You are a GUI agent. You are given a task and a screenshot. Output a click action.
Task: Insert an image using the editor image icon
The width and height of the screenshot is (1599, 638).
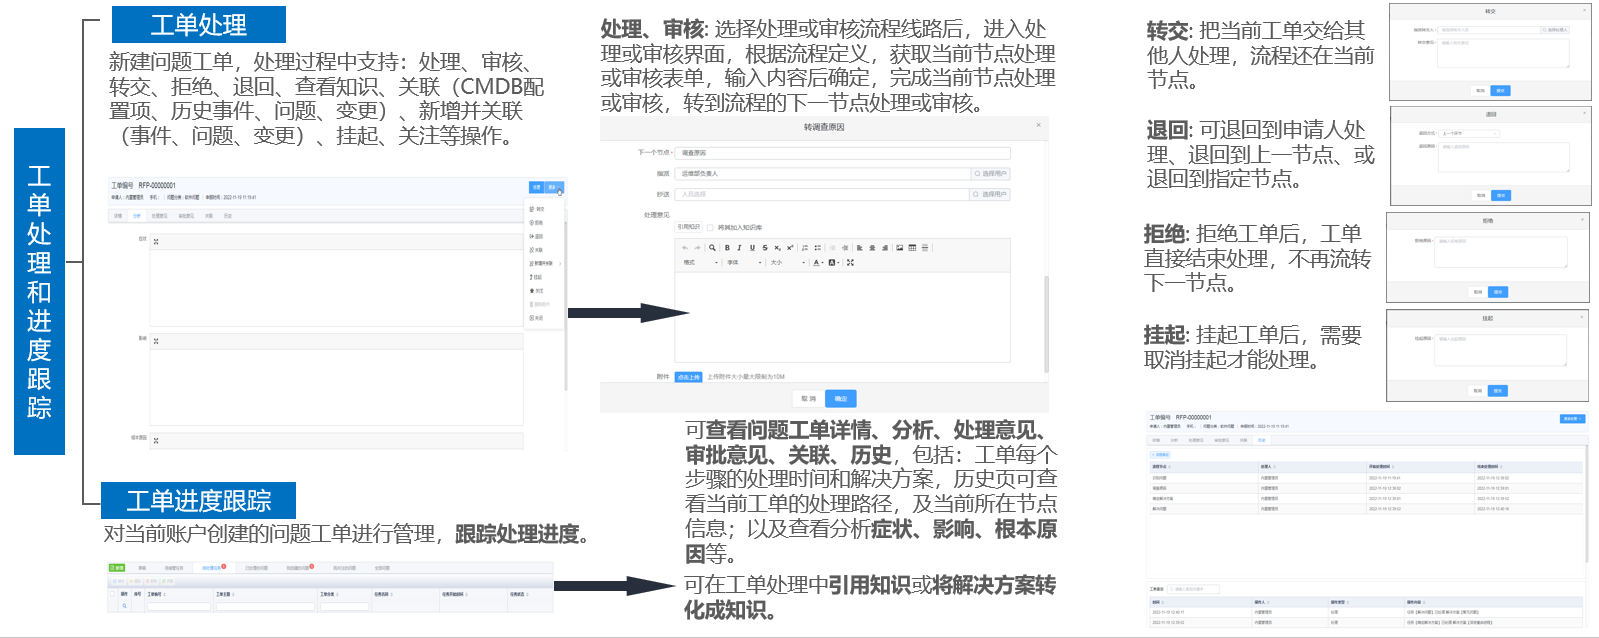899,248
